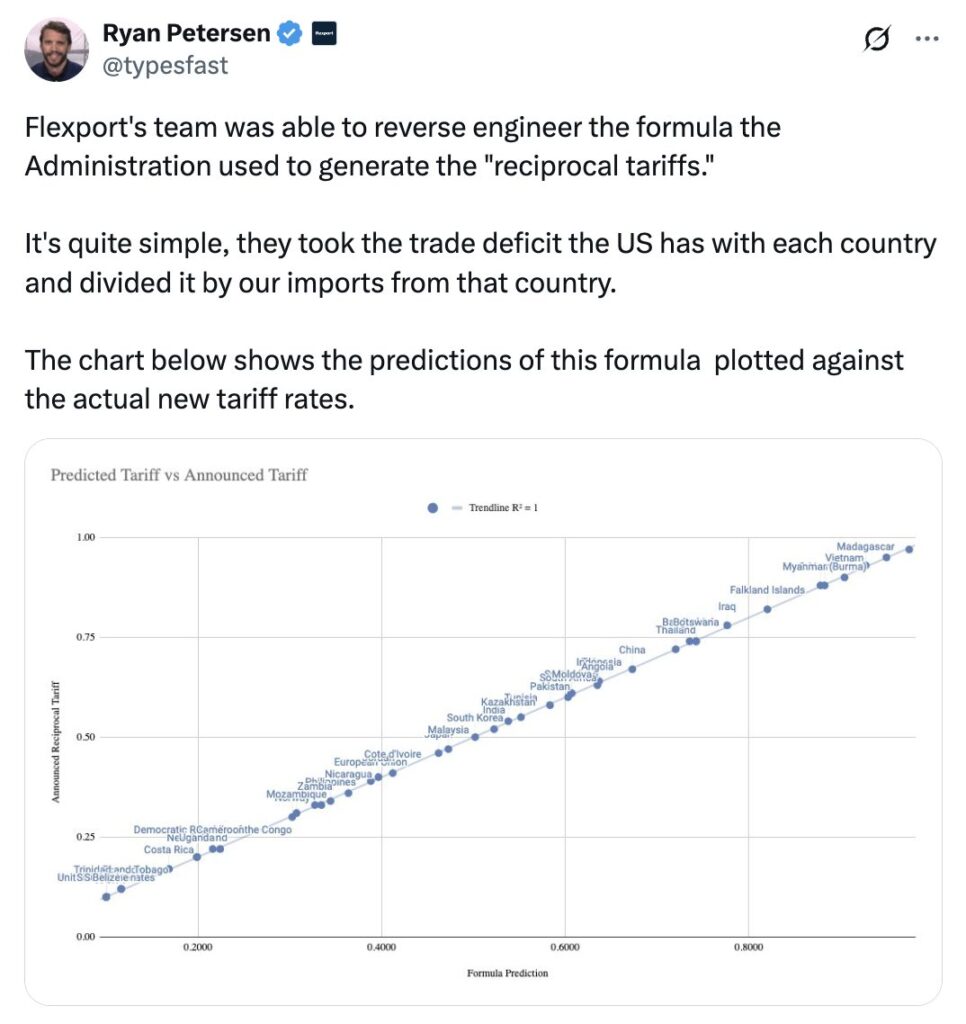Click the legend's blue dot marker

pyautogui.click(x=432, y=508)
